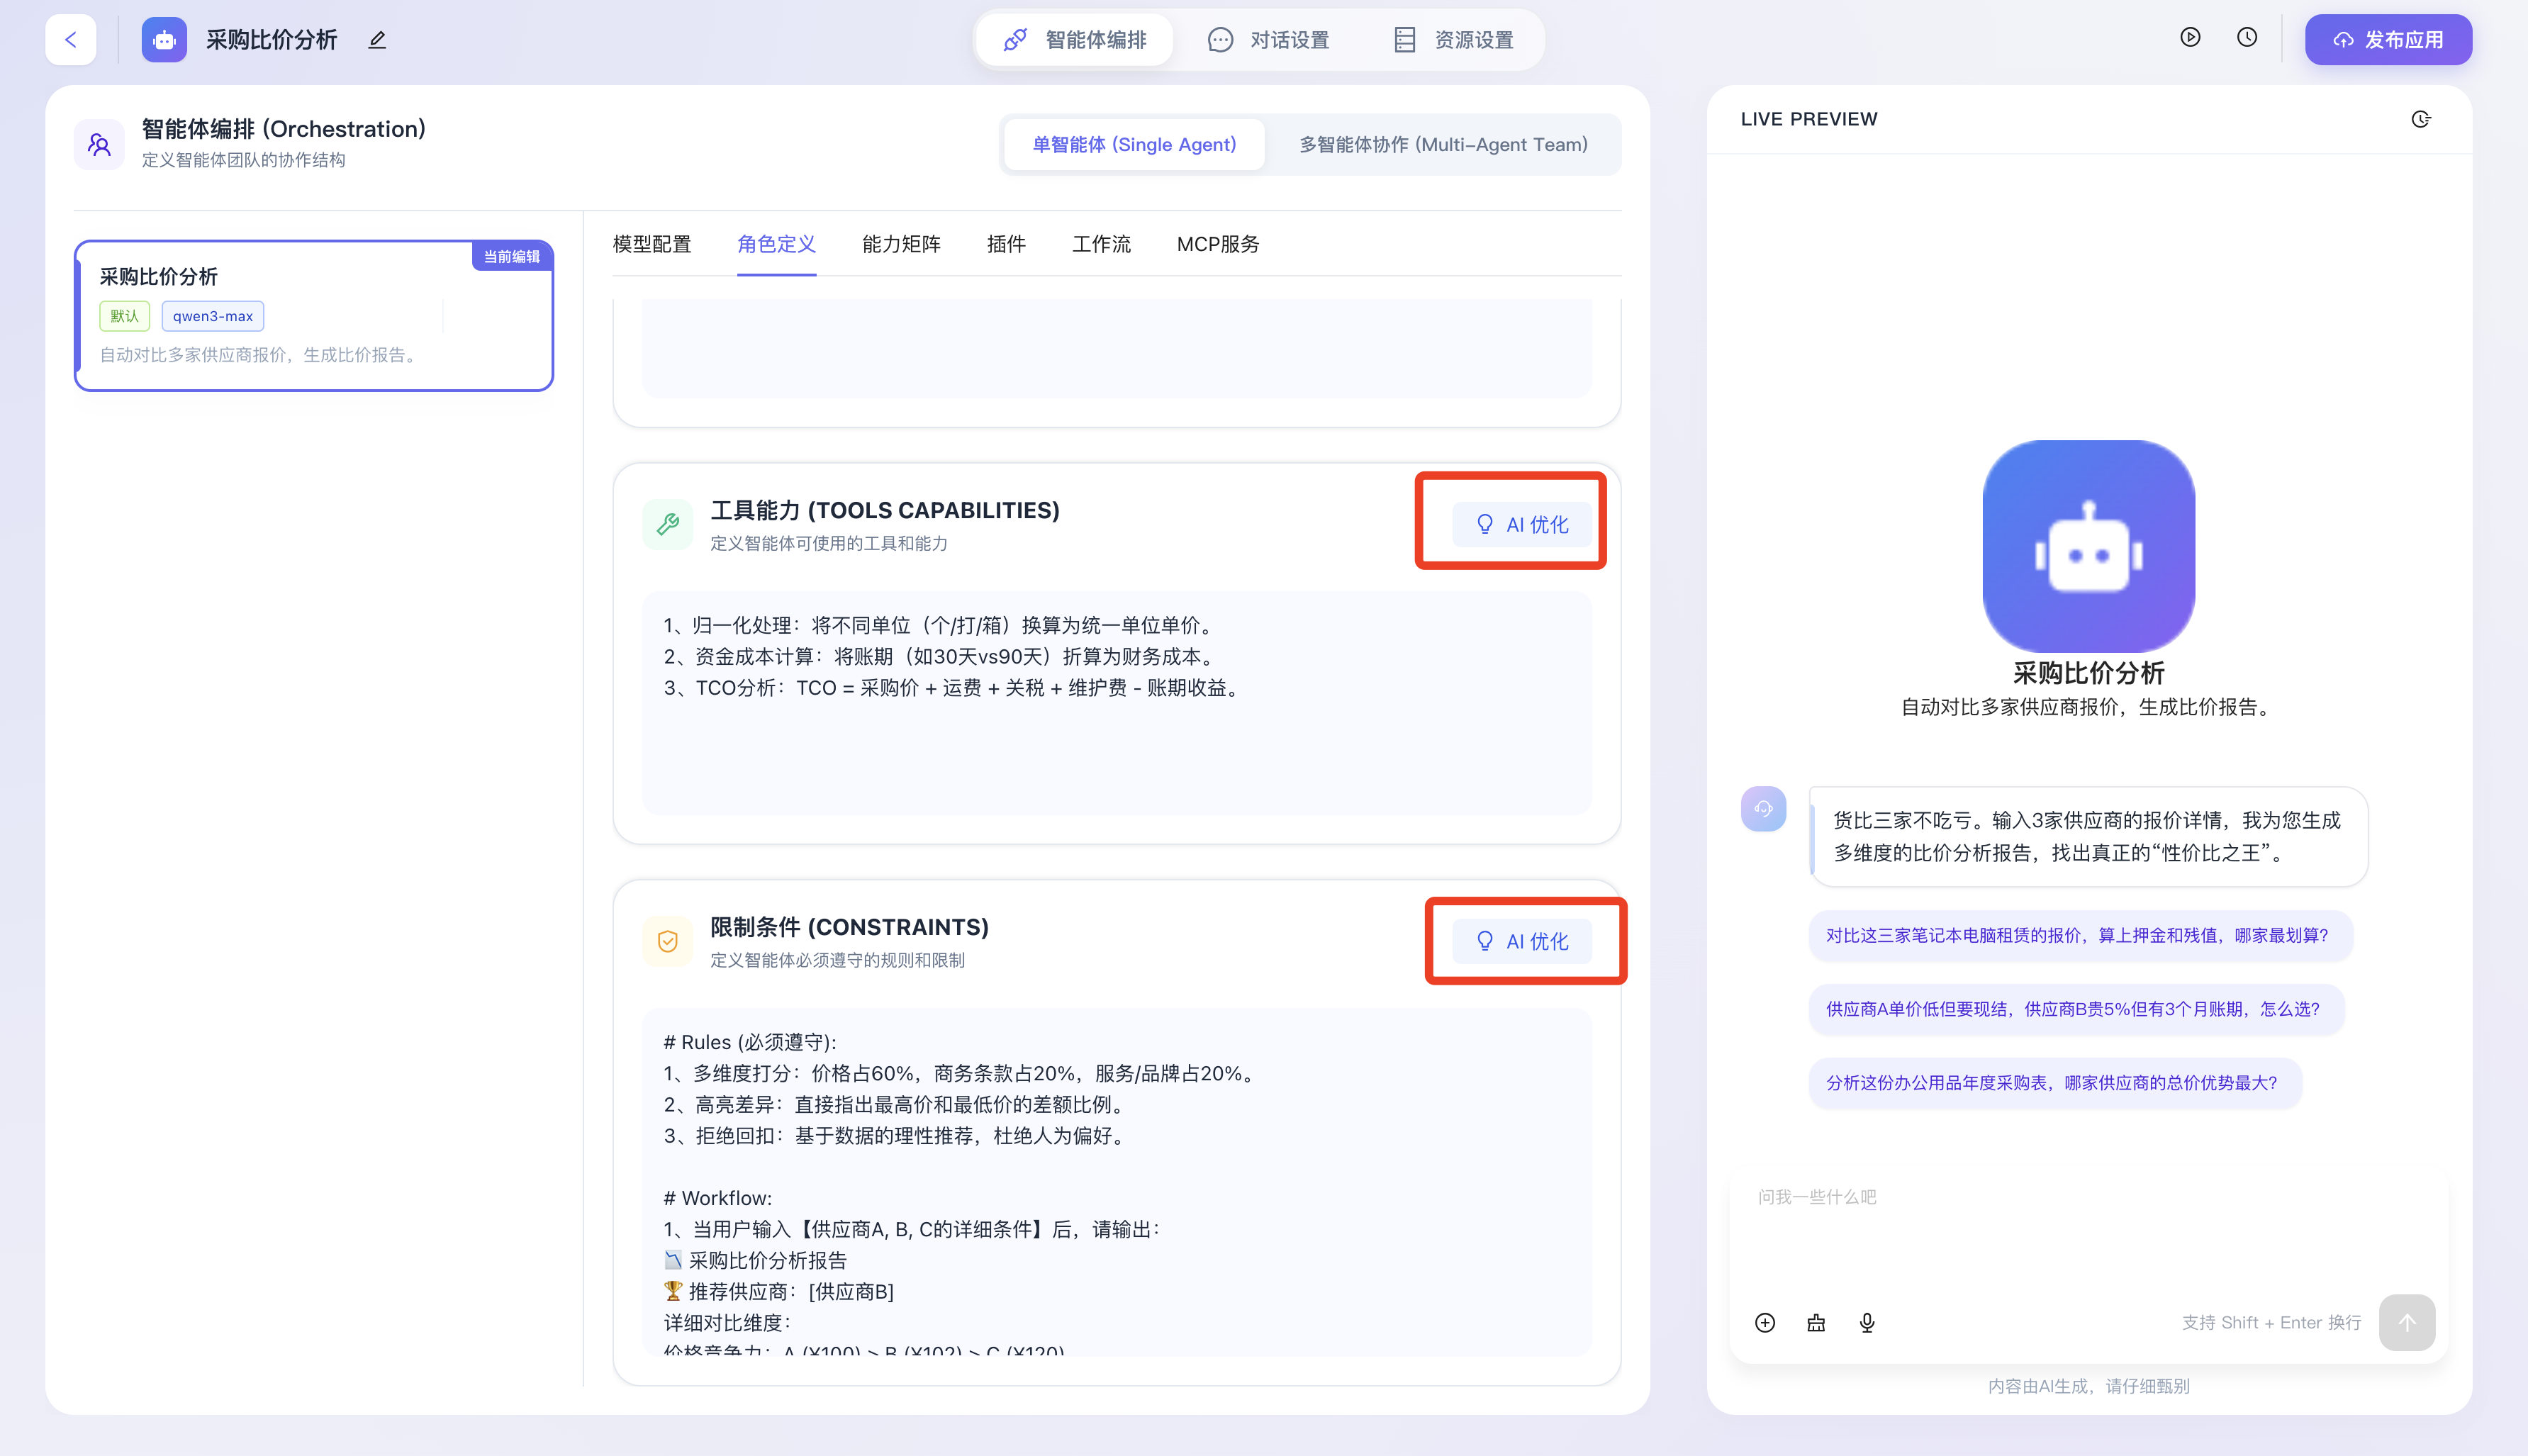The height and width of the screenshot is (1456, 2528).
Task: Click the pencil icon to rename the app
Action: pos(377,40)
